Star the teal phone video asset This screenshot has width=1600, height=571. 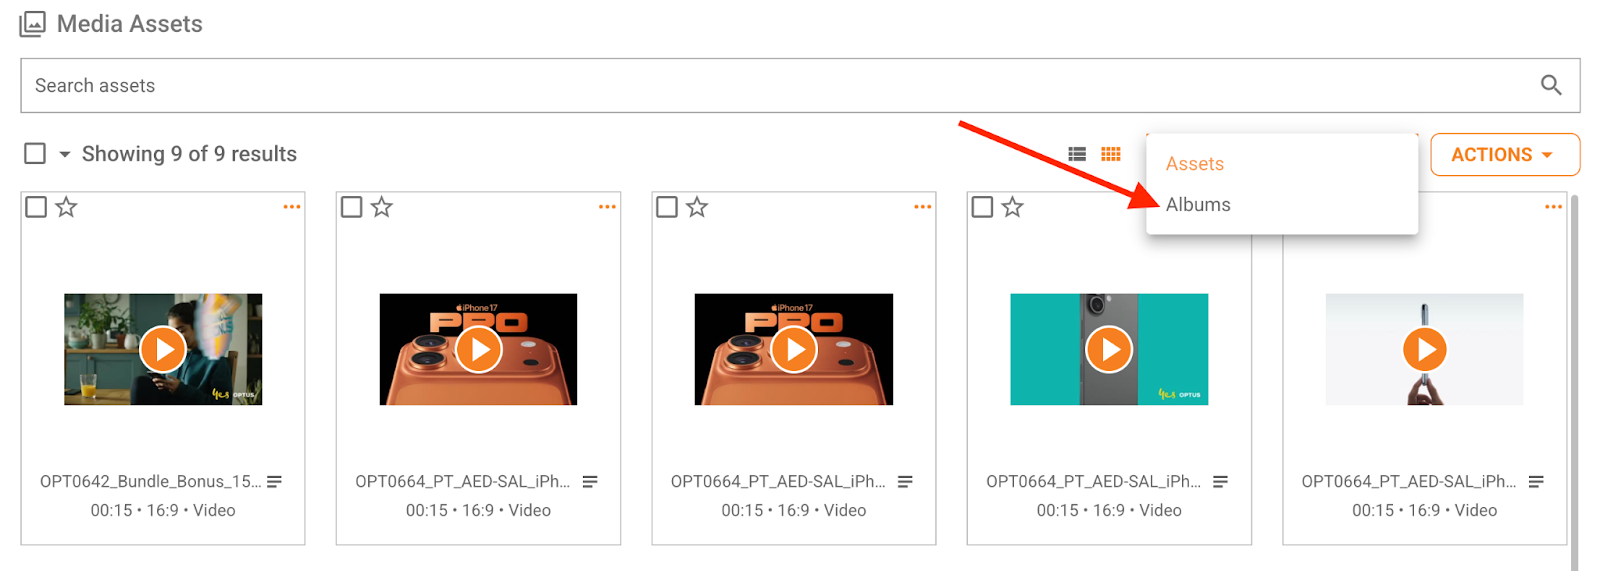[1012, 207]
